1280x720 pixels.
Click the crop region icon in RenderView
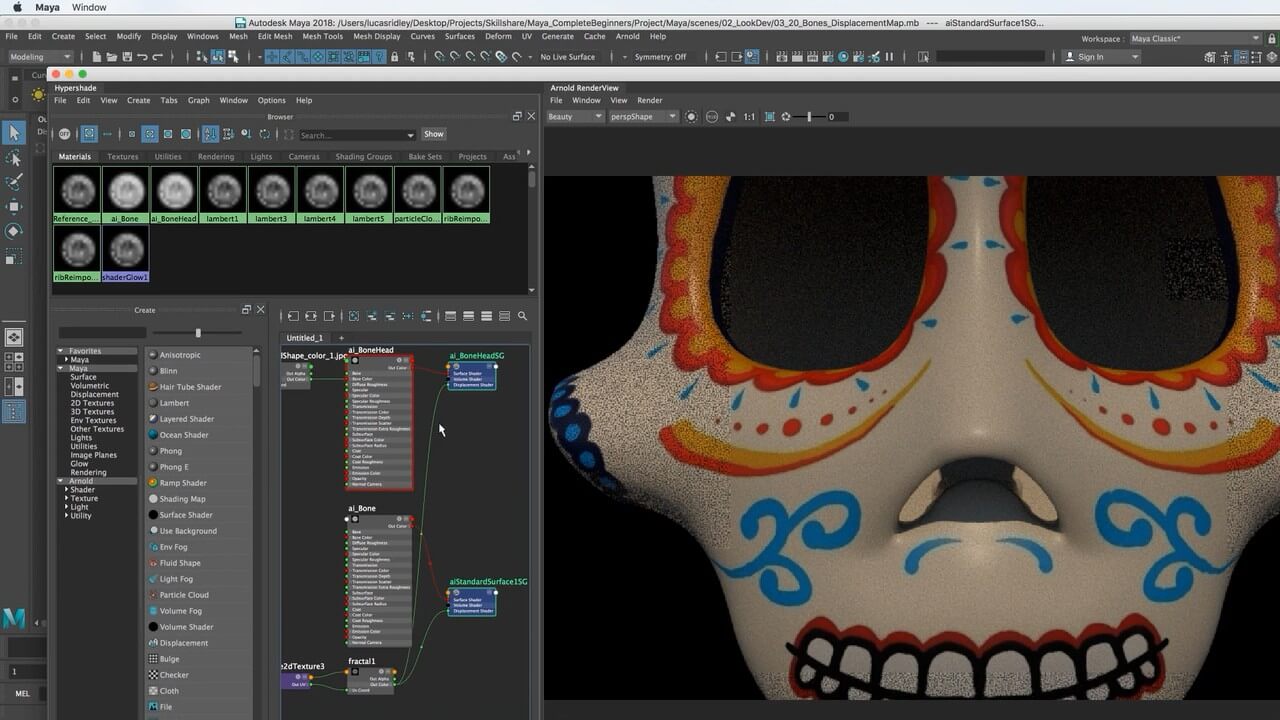pyautogui.click(x=769, y=117)
